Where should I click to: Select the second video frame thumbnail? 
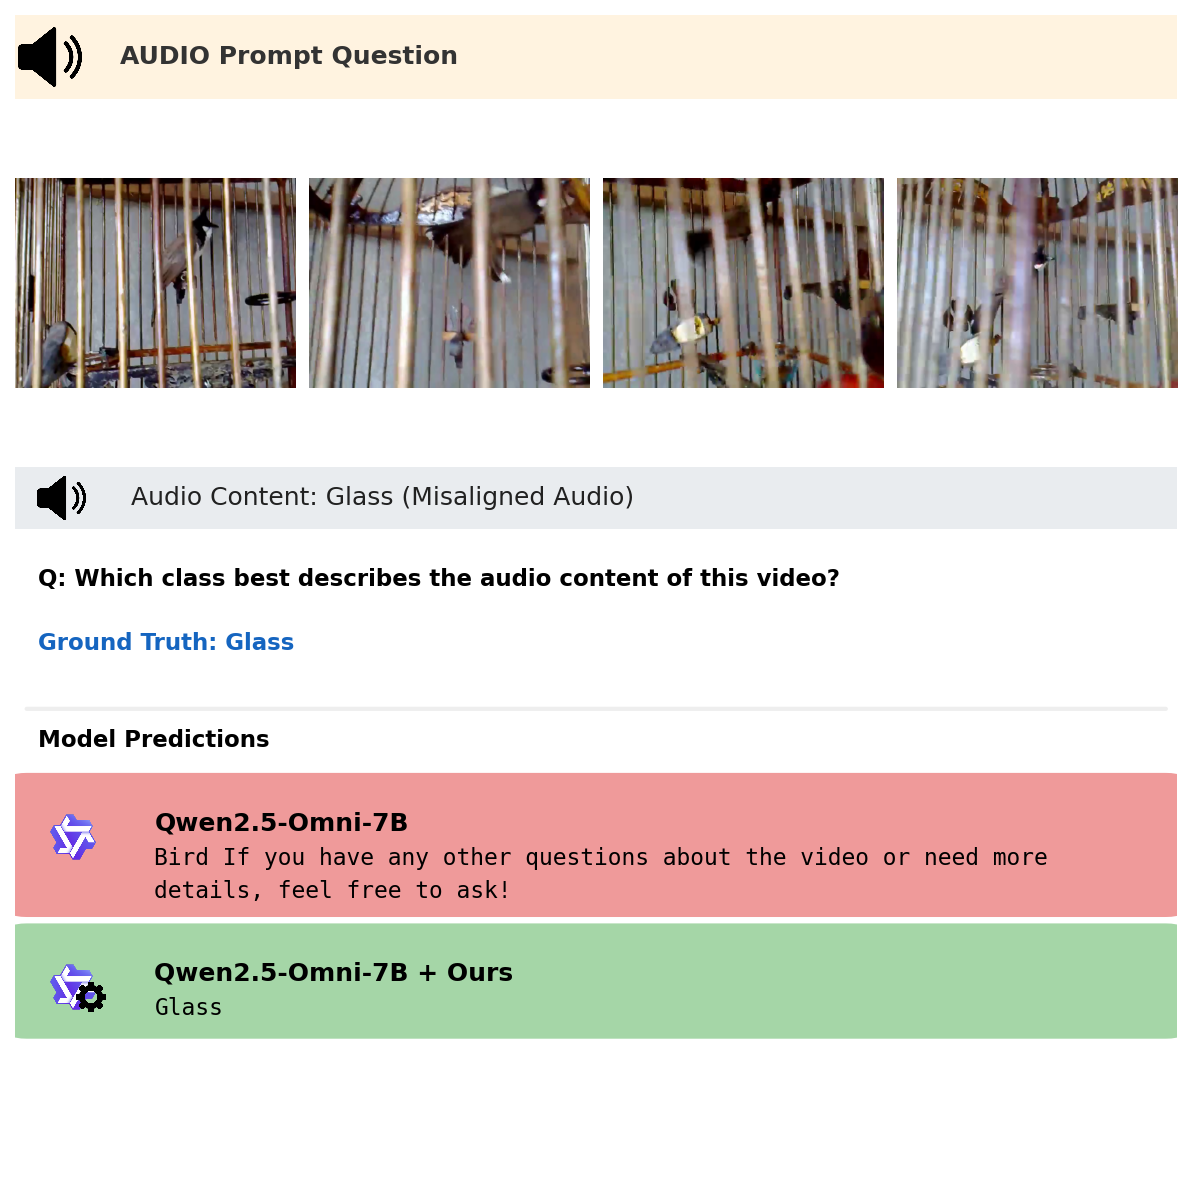[x=449, y=283]
